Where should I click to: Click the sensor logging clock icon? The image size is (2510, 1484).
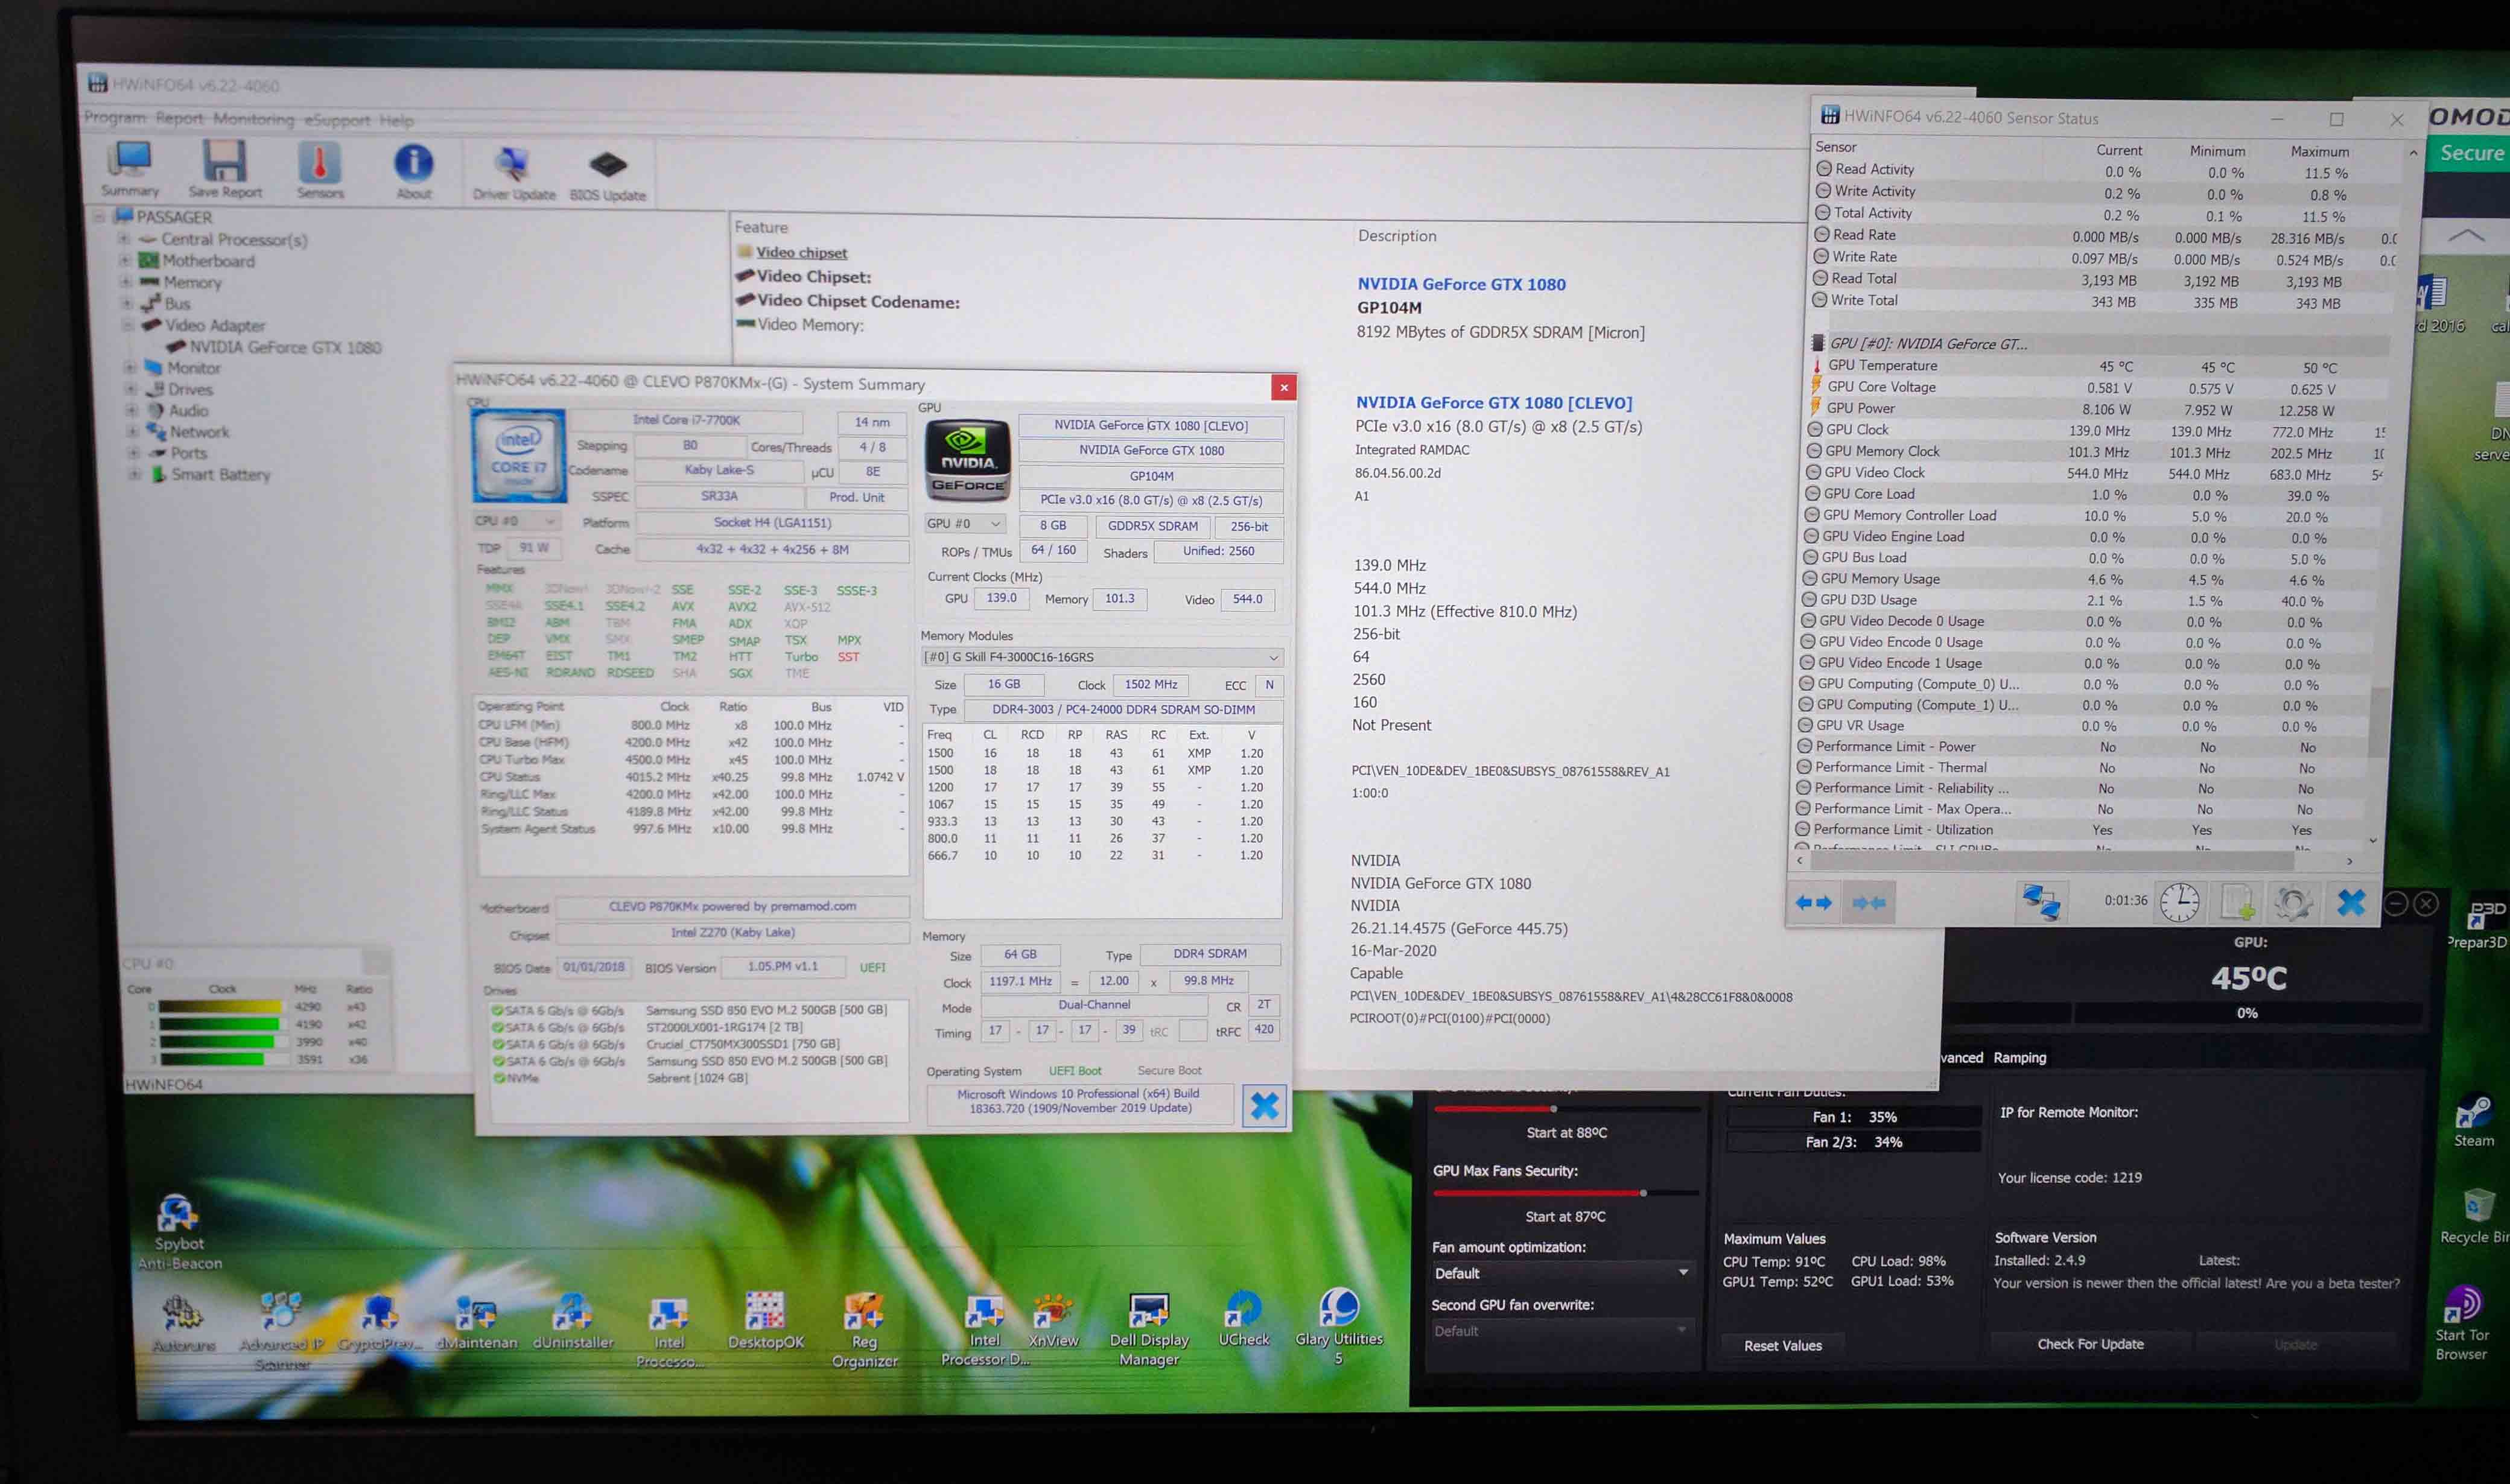[2179, 903]
